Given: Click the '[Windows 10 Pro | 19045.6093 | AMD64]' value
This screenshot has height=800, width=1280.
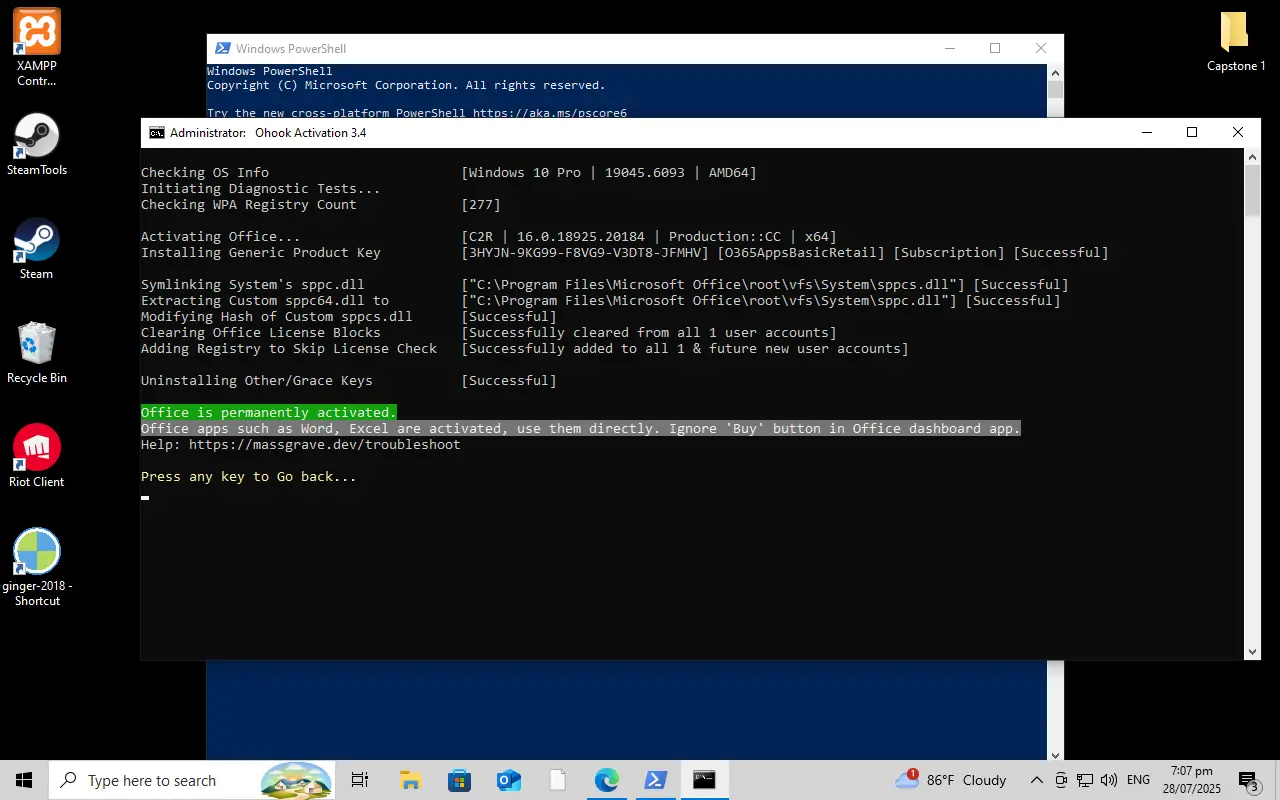Looking at the screenshot, I should coord(609,172).
